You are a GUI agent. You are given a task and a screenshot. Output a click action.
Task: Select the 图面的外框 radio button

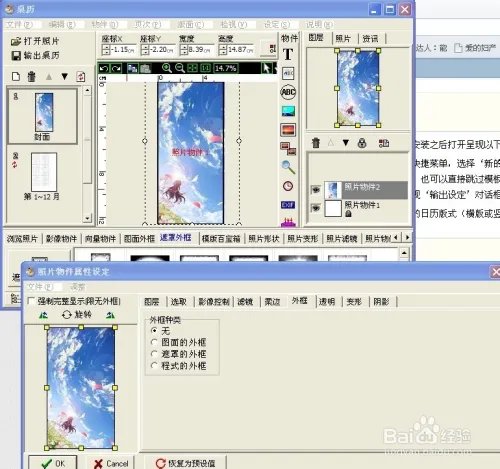tap(154, 342)
